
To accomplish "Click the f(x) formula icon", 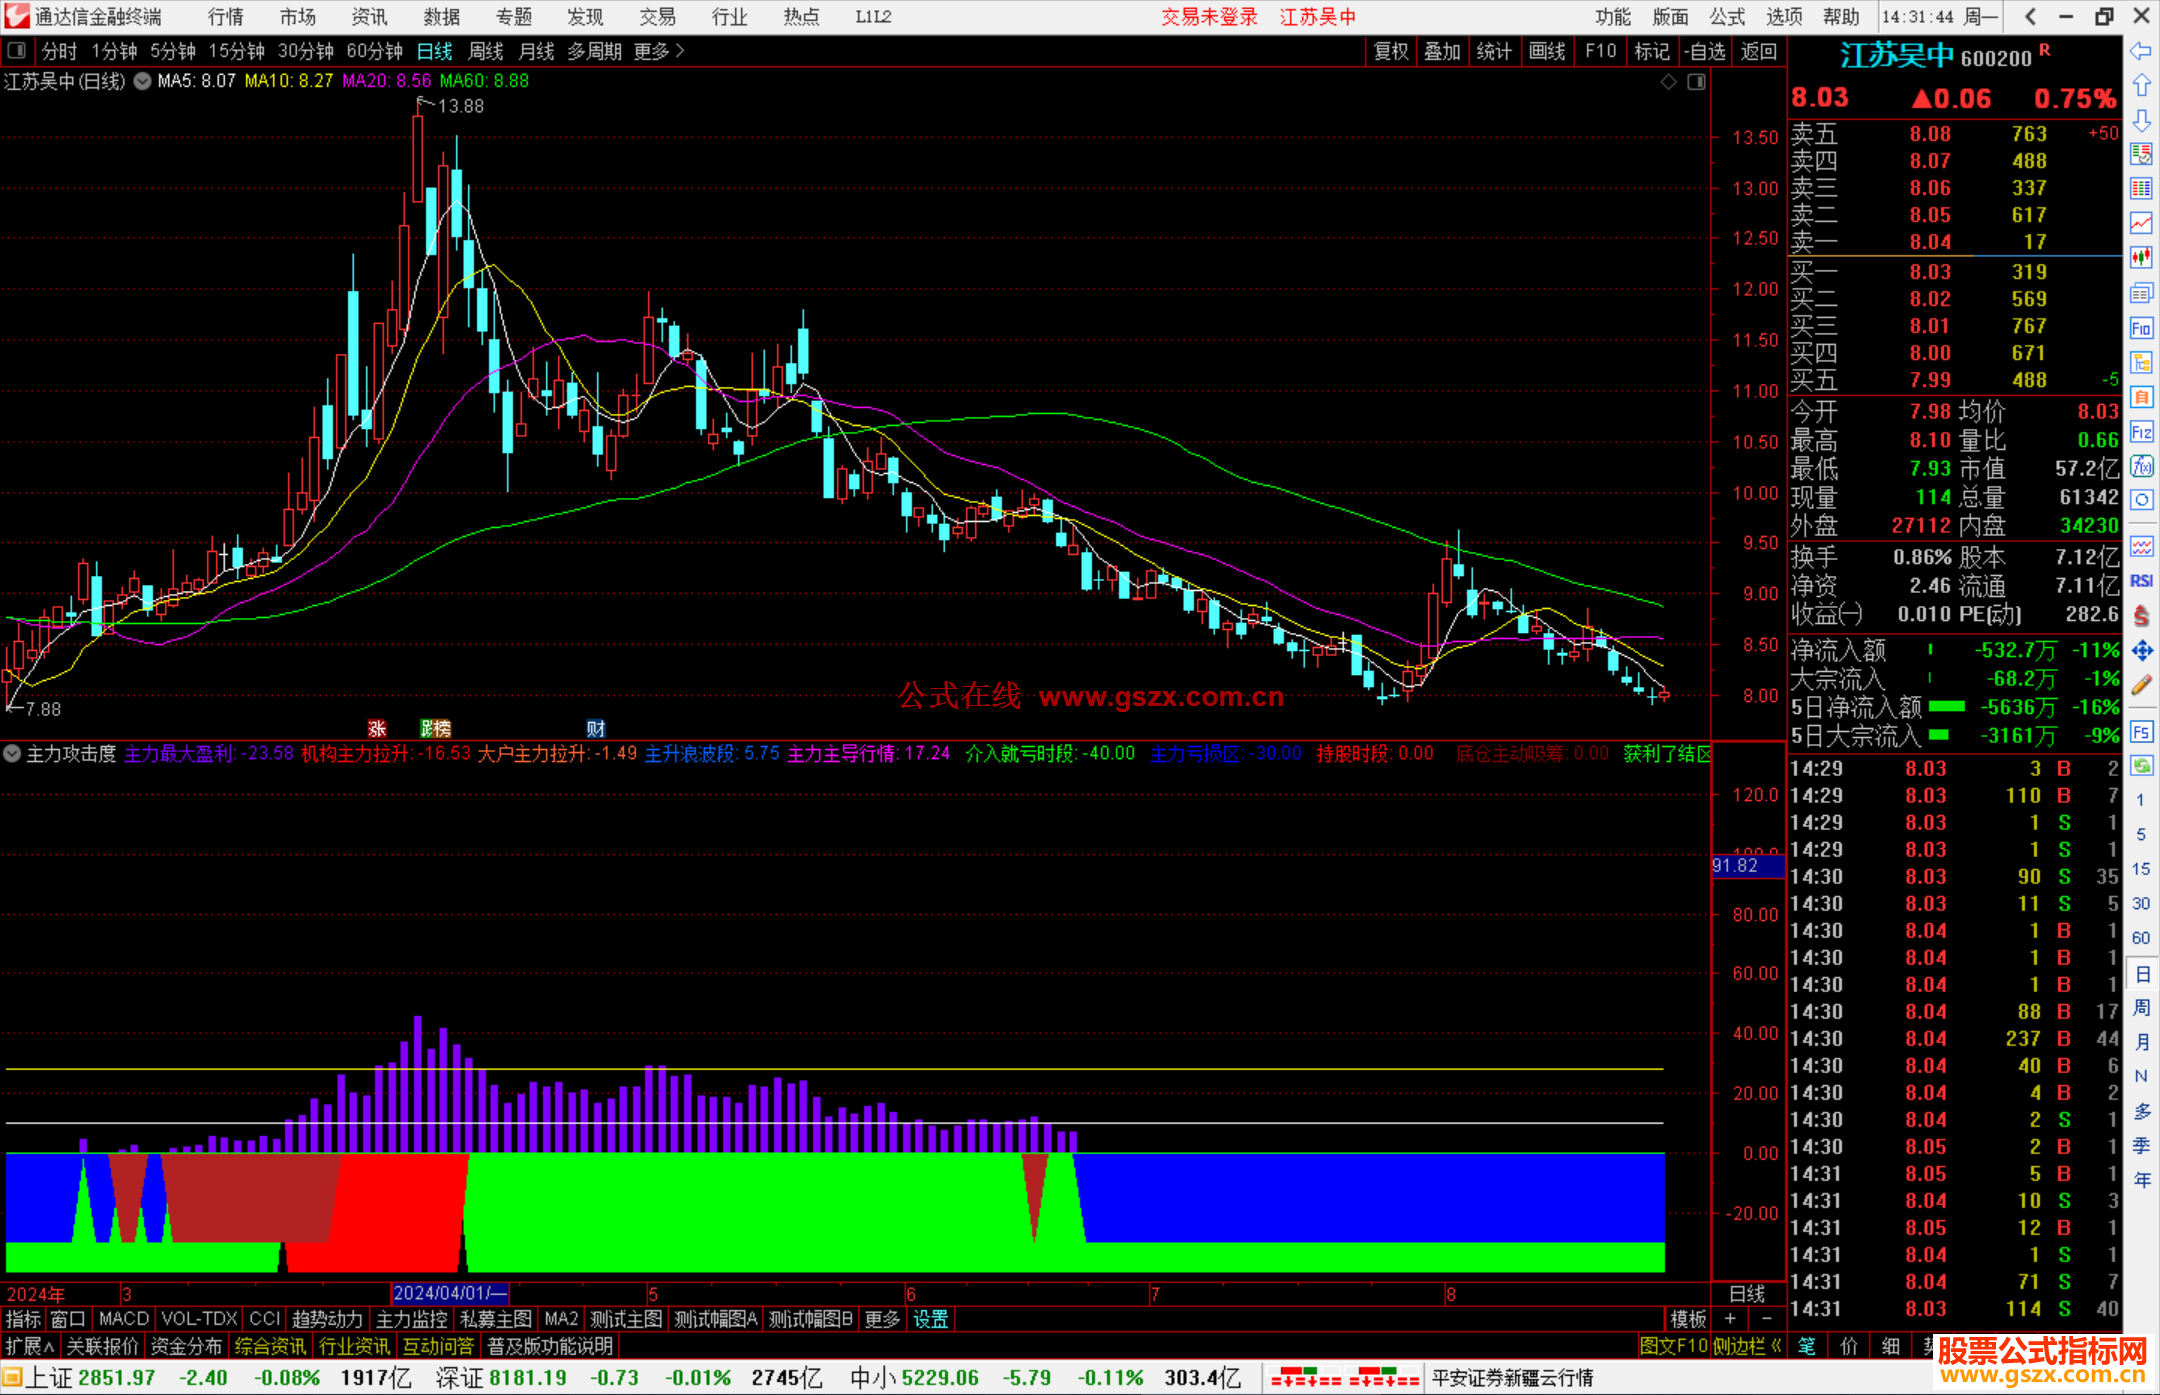I will (2141, 466).
